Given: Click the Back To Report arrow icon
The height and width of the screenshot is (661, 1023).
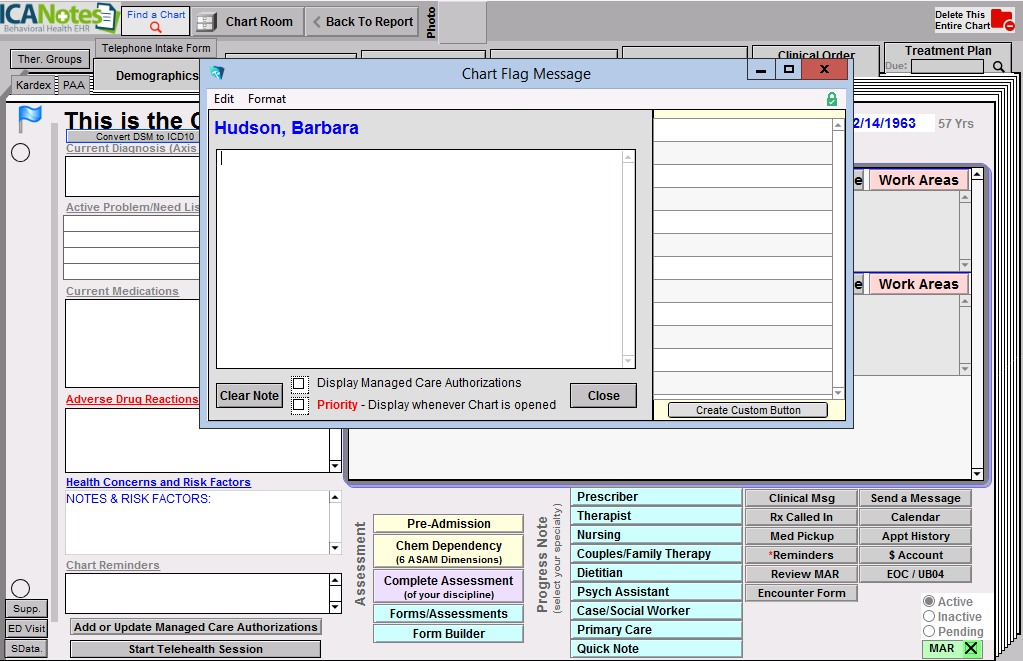Looking at the screenshot, I should [316, 22].
